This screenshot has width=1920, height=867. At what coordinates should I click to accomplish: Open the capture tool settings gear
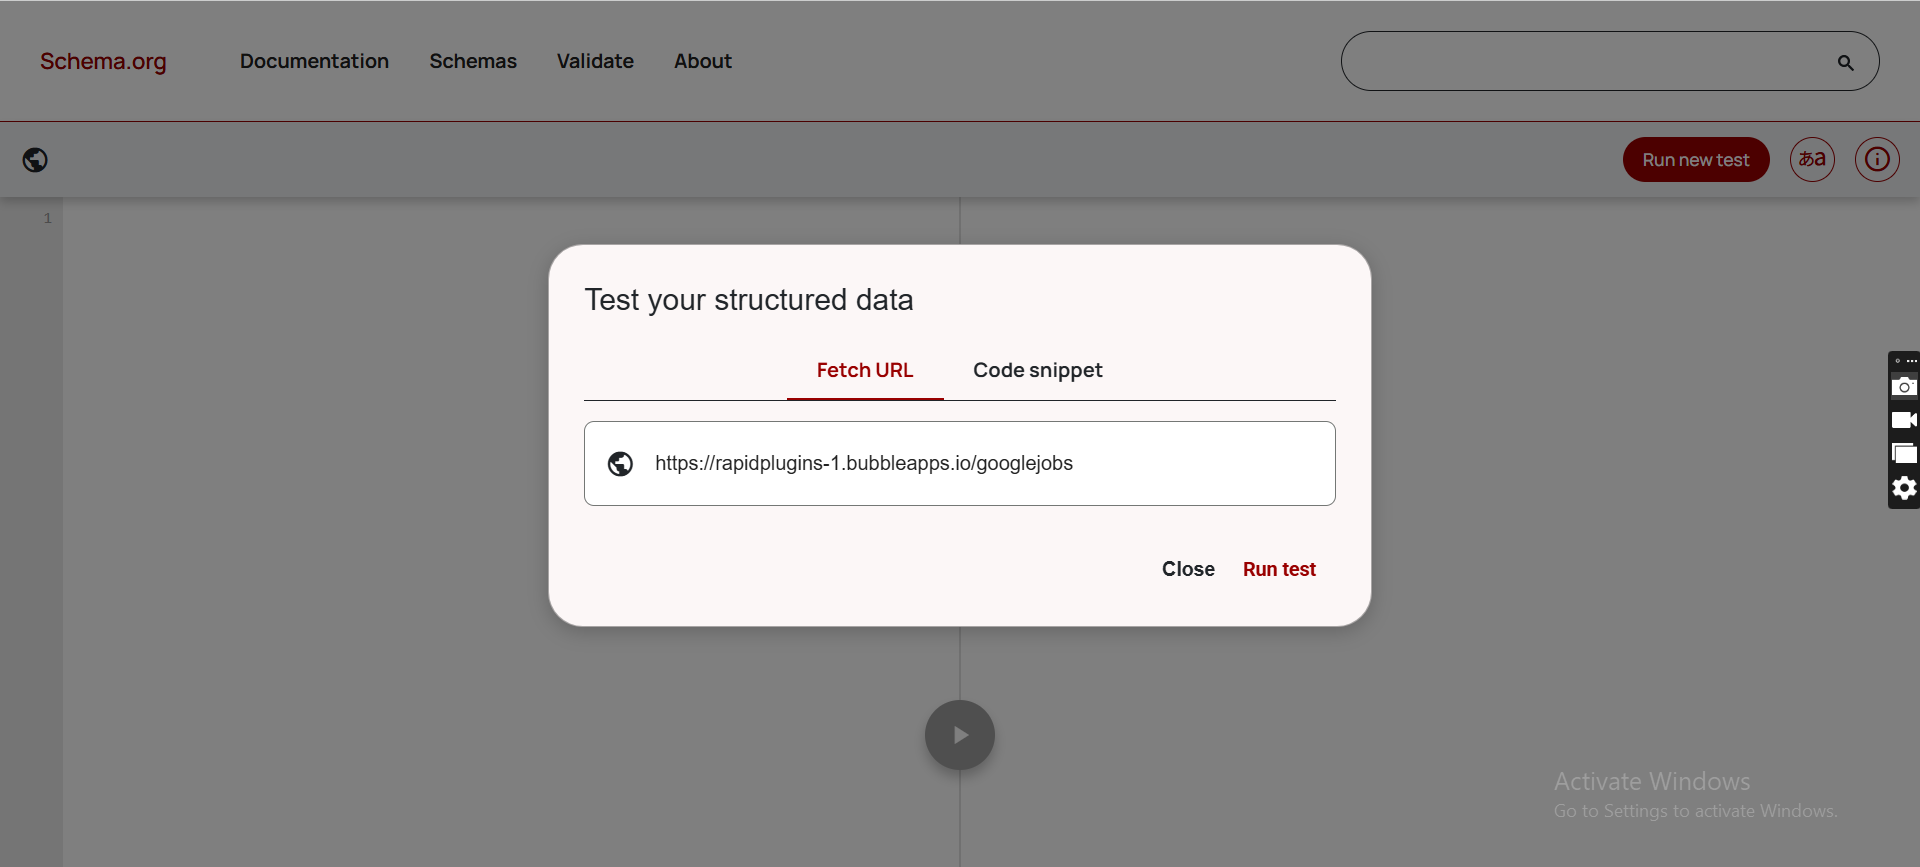tap(1903, 488)
